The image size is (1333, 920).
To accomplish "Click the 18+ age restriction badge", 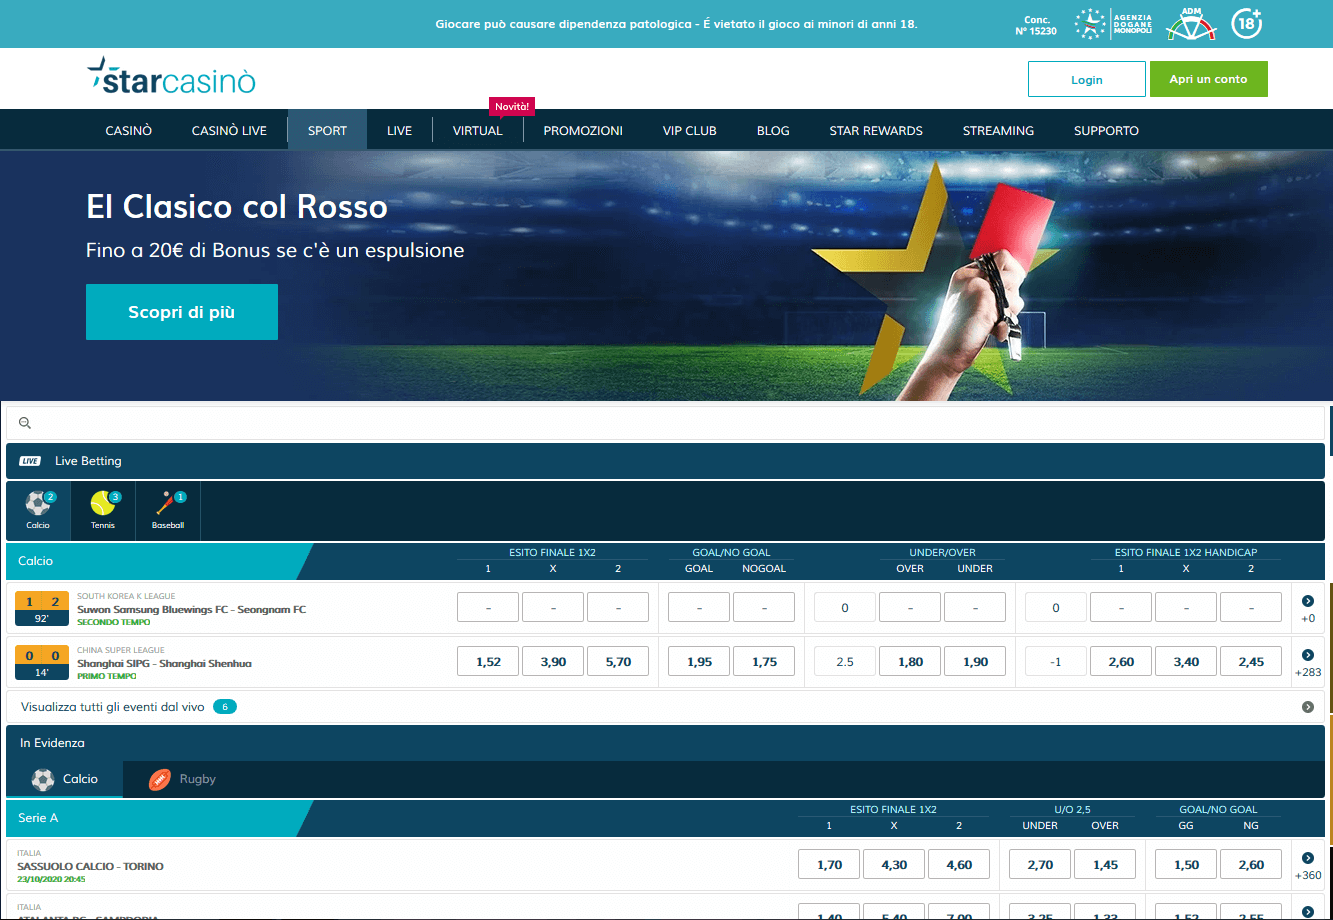I will [1247, 23].
